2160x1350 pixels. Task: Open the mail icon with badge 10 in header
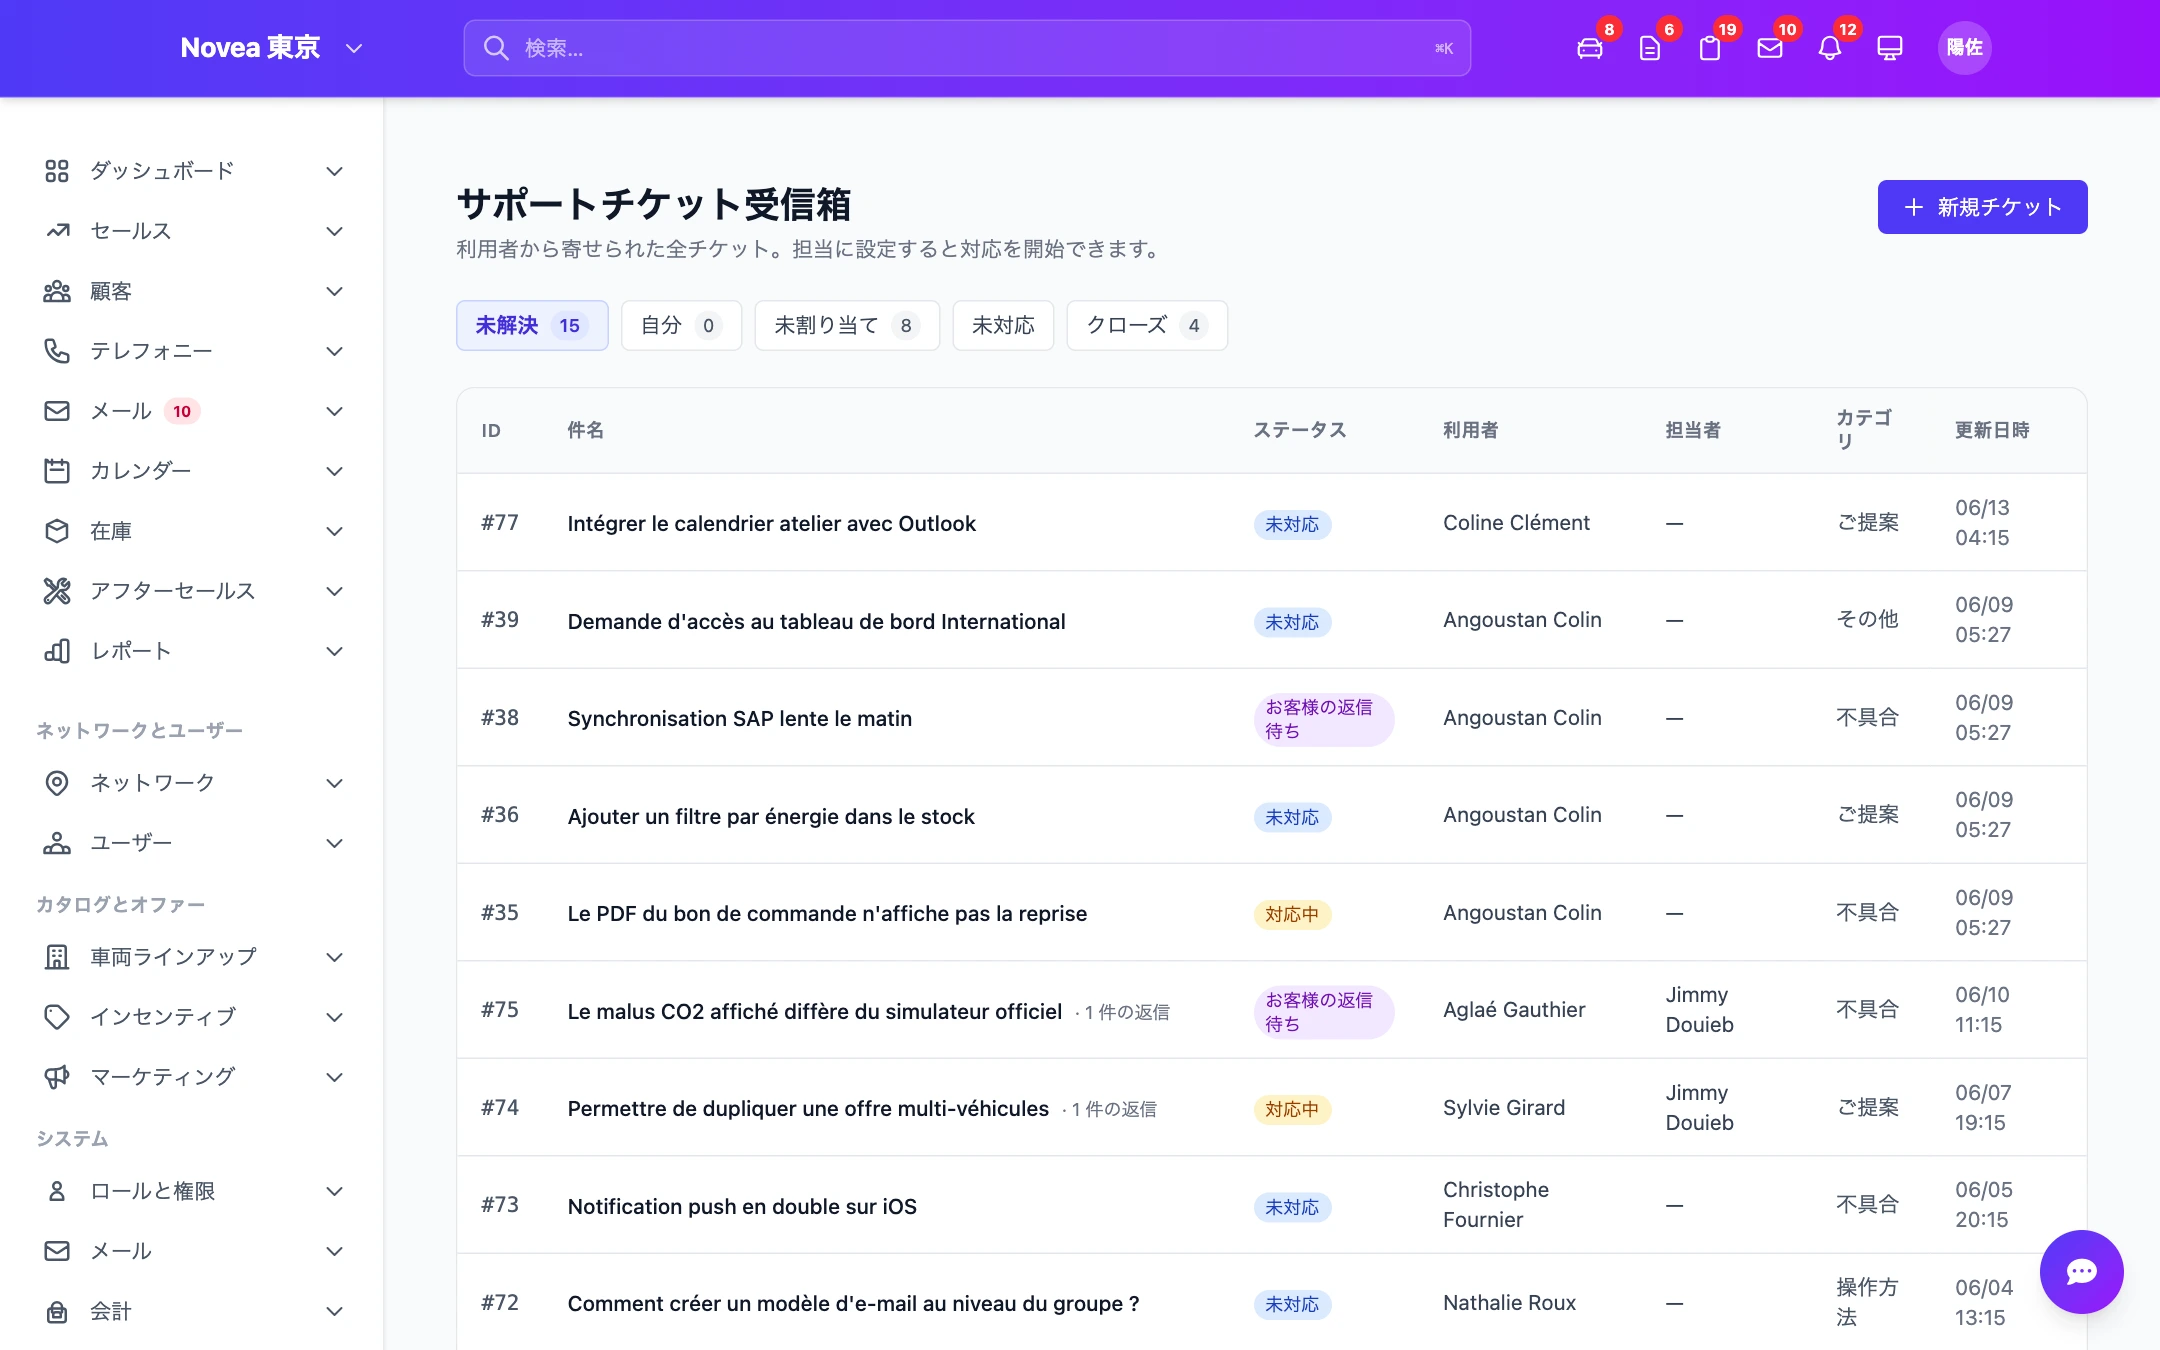tap(1770, 48)
